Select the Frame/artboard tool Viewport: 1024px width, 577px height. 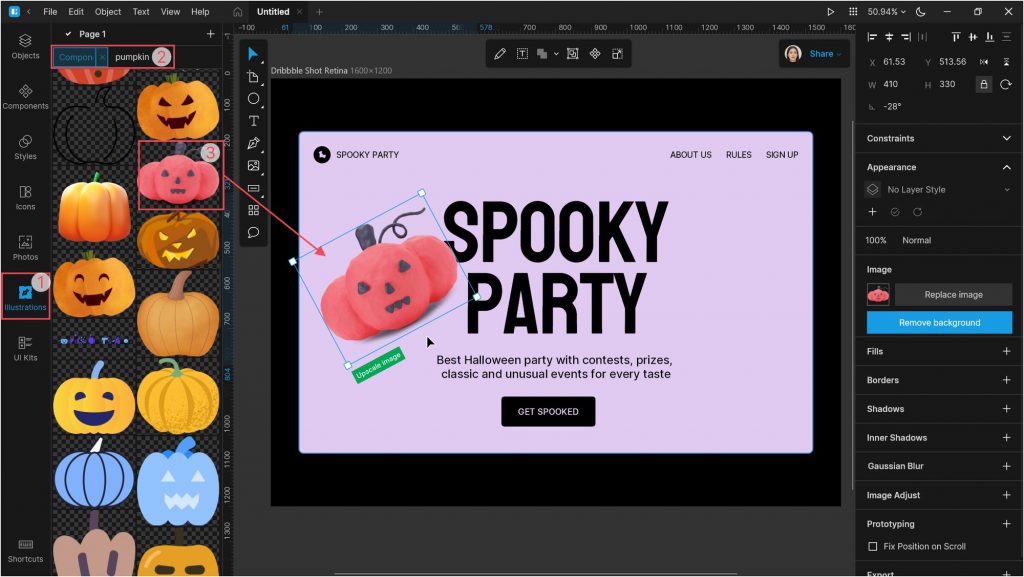click(253, 76)
